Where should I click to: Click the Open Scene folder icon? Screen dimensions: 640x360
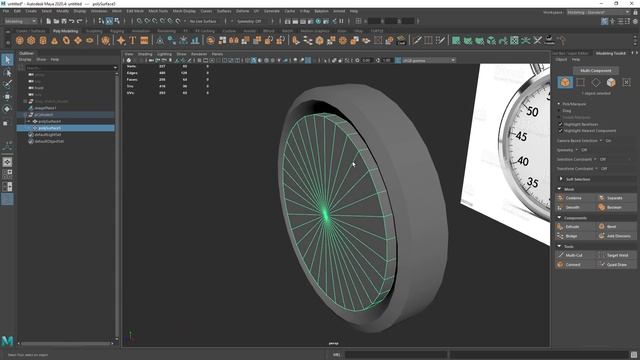tap(56, 21)
